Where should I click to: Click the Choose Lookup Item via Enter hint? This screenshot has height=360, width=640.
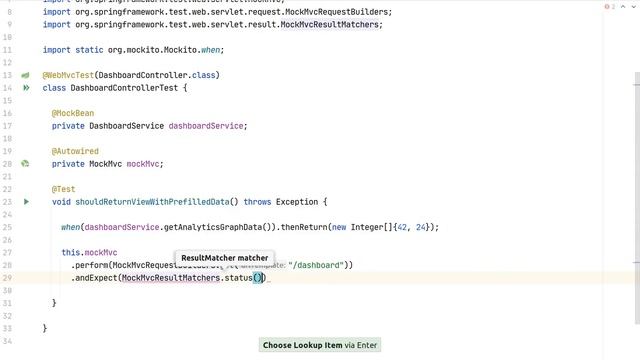320,345
